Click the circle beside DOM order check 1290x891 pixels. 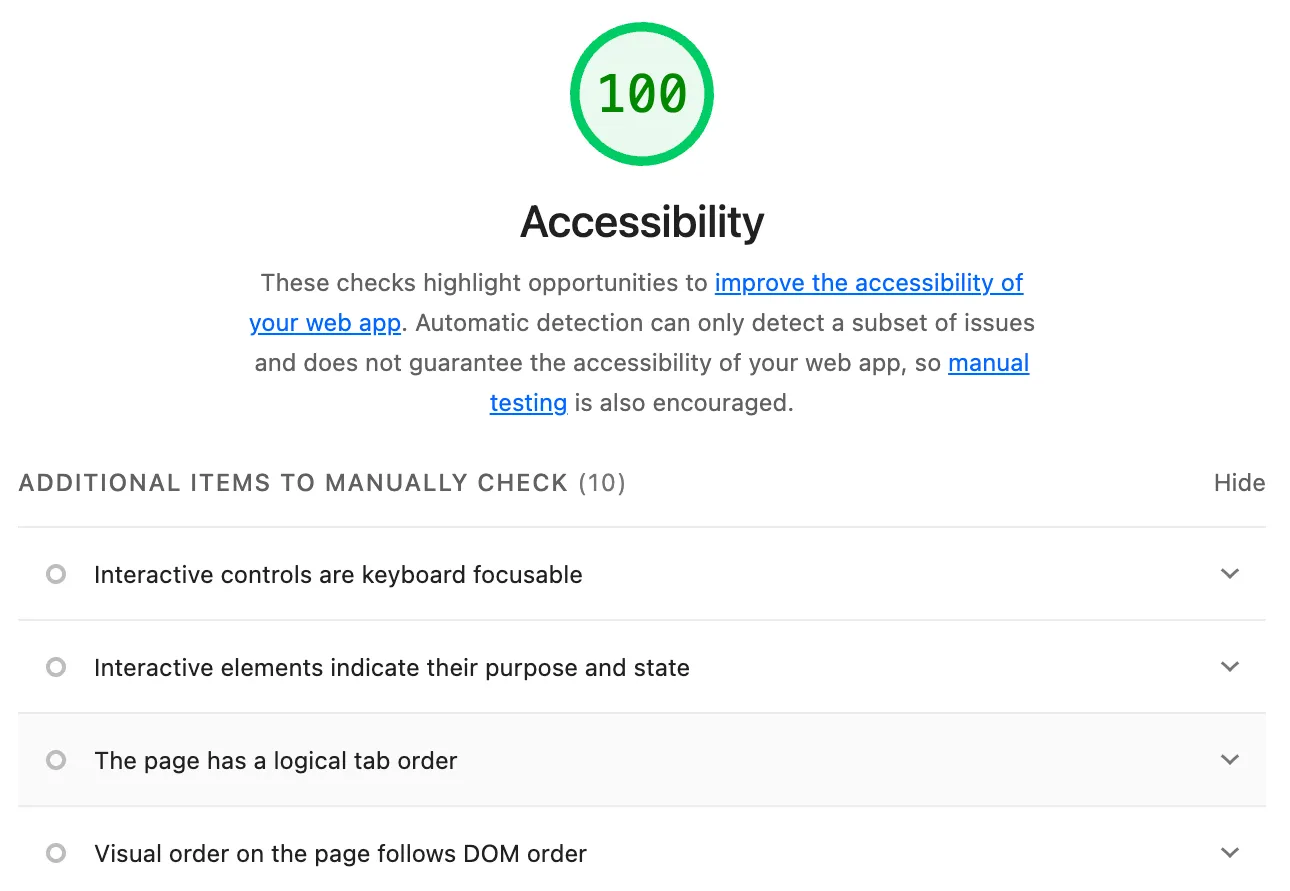56,853
